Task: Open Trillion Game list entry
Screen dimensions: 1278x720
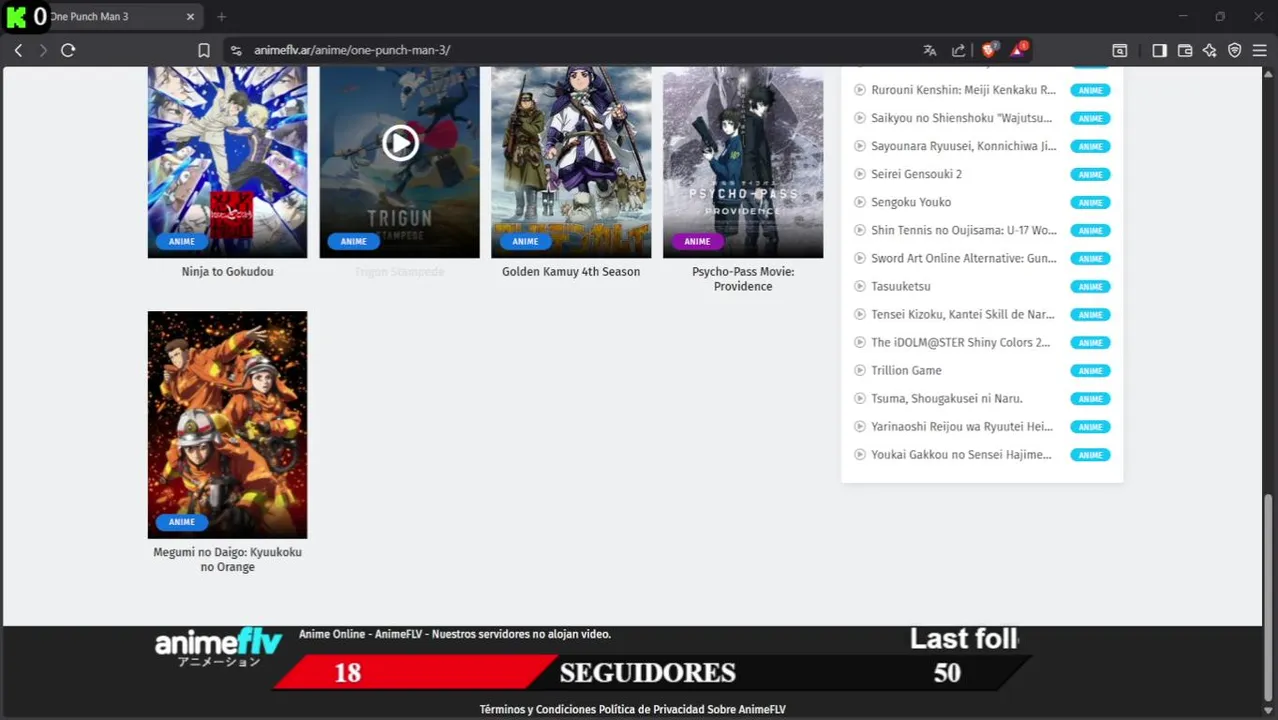Action: (x=906, y=370)
